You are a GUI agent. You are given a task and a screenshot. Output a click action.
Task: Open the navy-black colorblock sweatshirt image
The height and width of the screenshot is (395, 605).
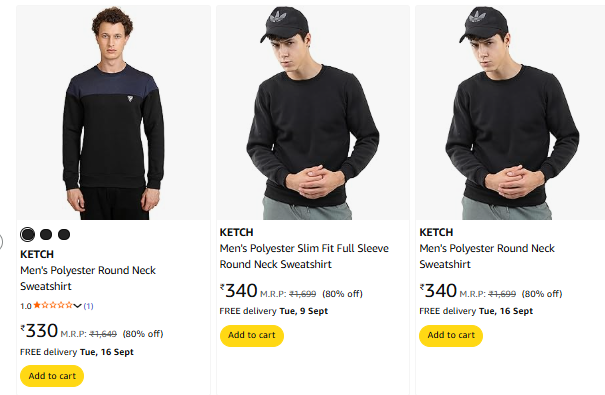coord(113,113)
